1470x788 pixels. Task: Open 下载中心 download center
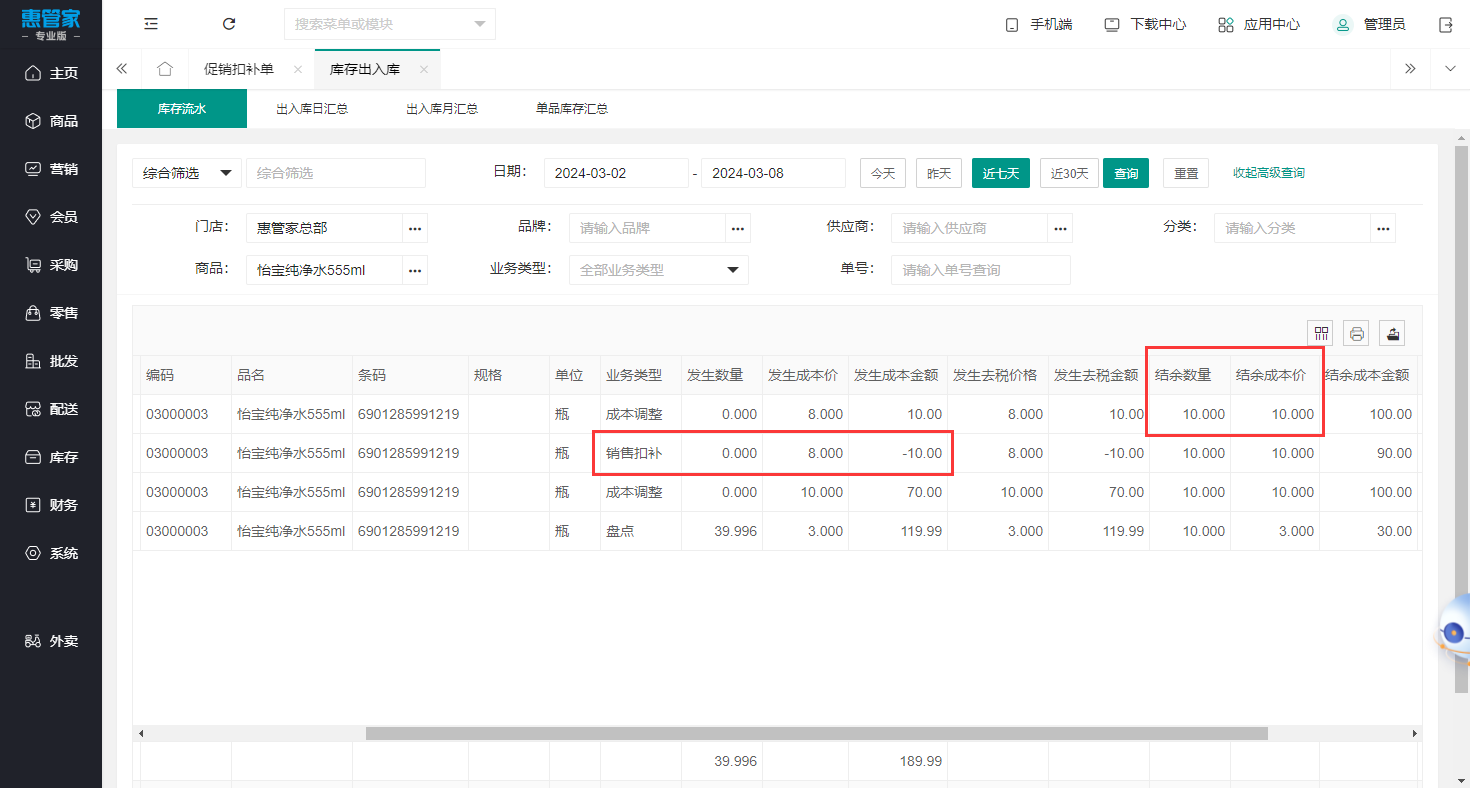point(1144,24)
